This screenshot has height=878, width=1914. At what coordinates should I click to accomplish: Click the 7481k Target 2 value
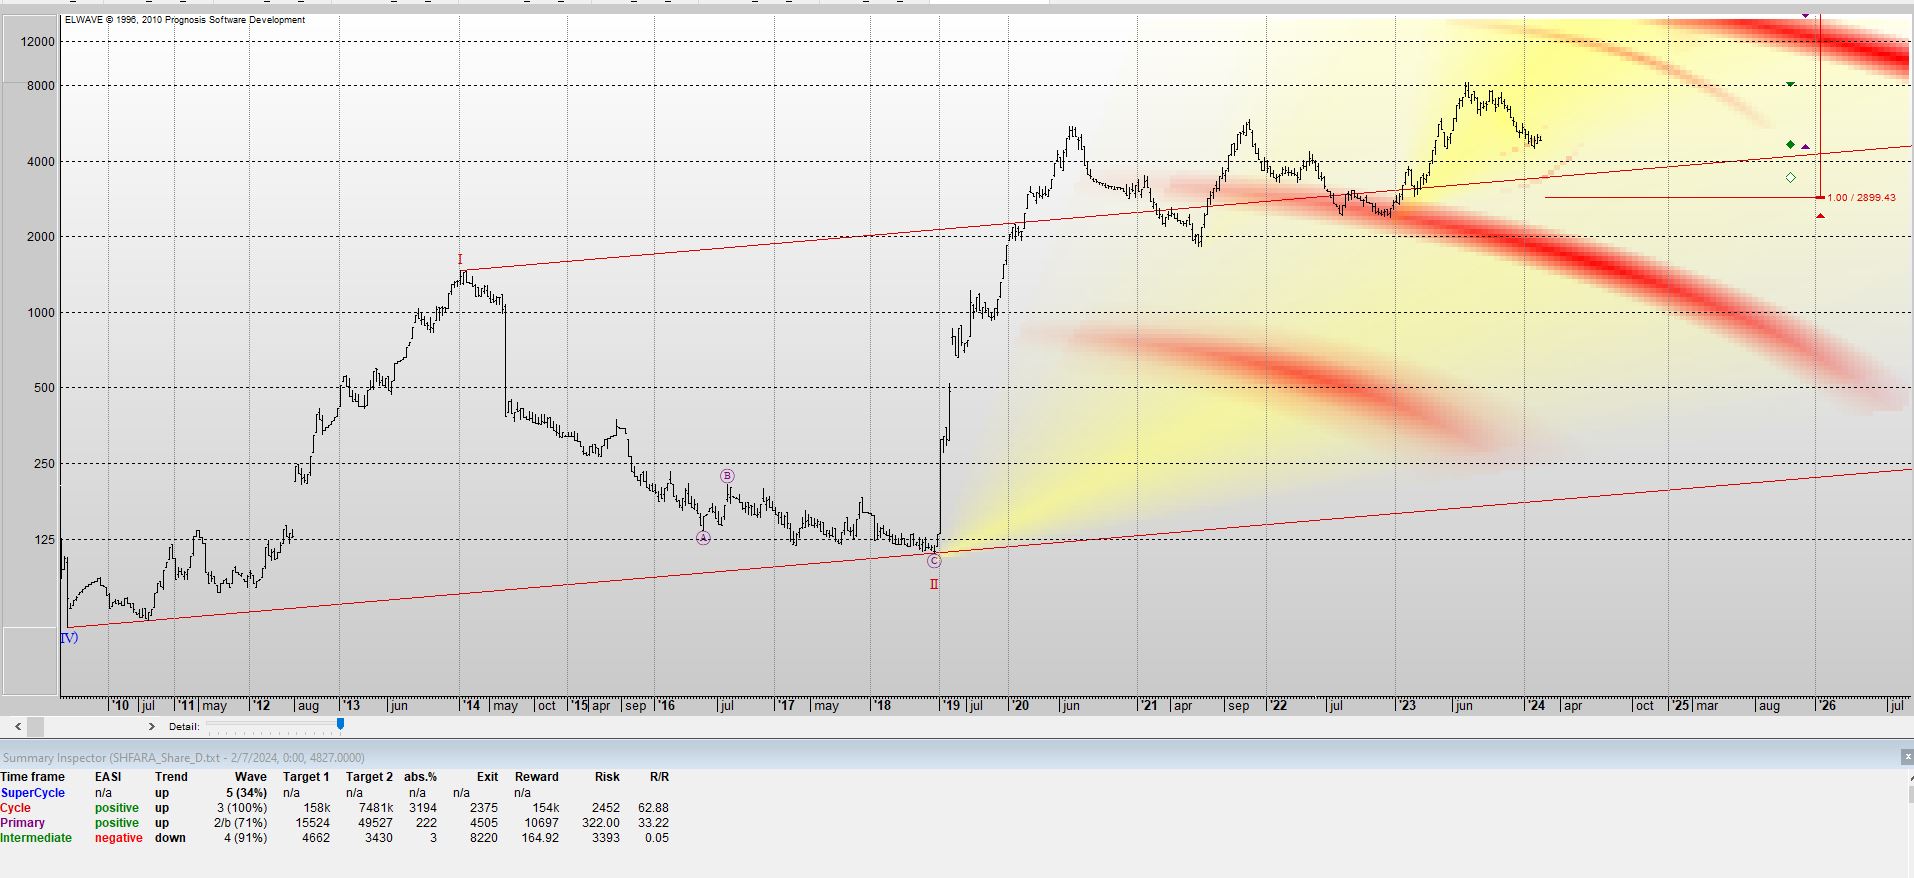coord(375,808)
